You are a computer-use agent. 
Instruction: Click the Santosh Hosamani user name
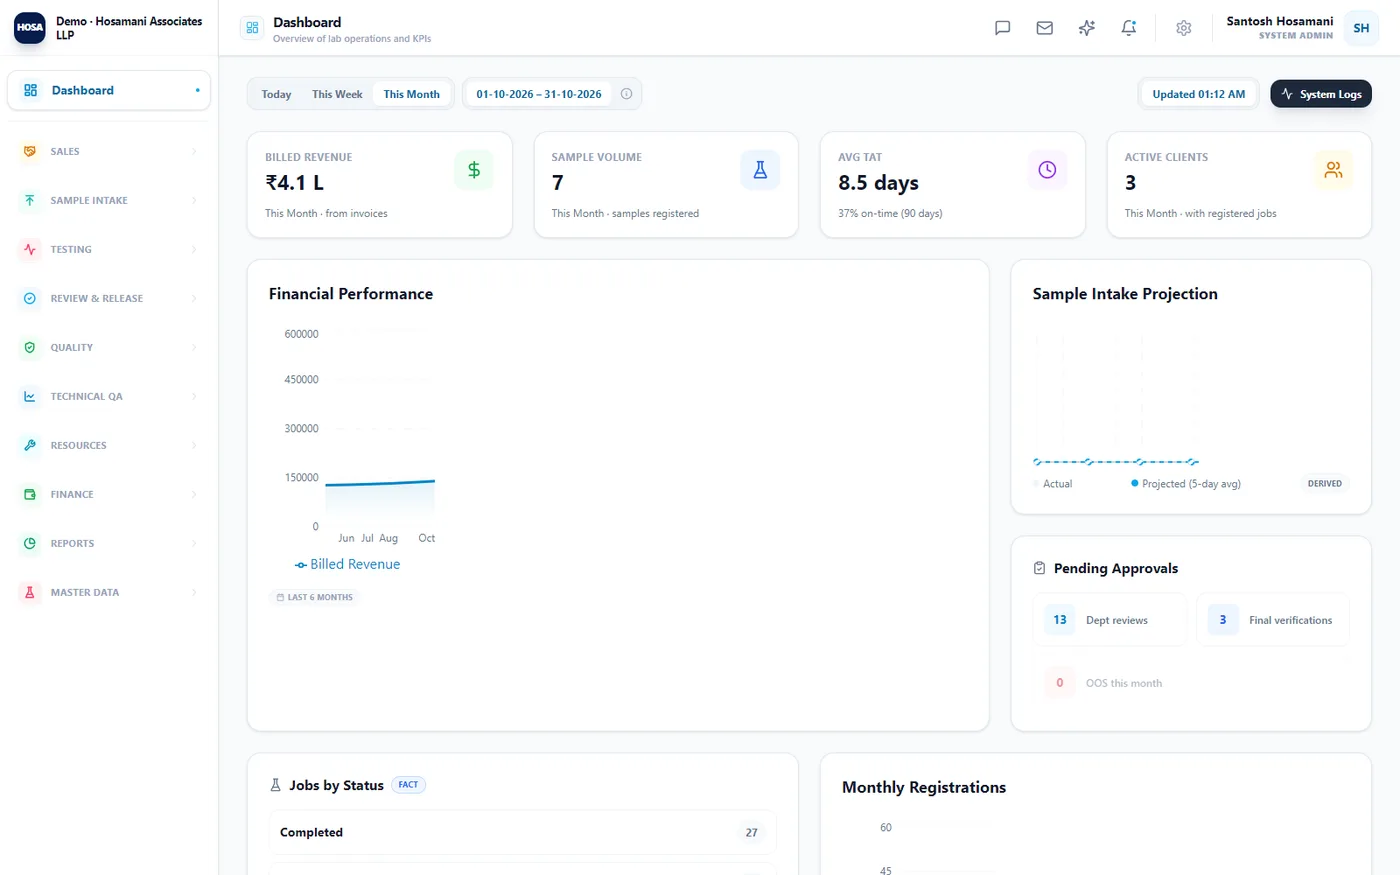pos(1280,21)
